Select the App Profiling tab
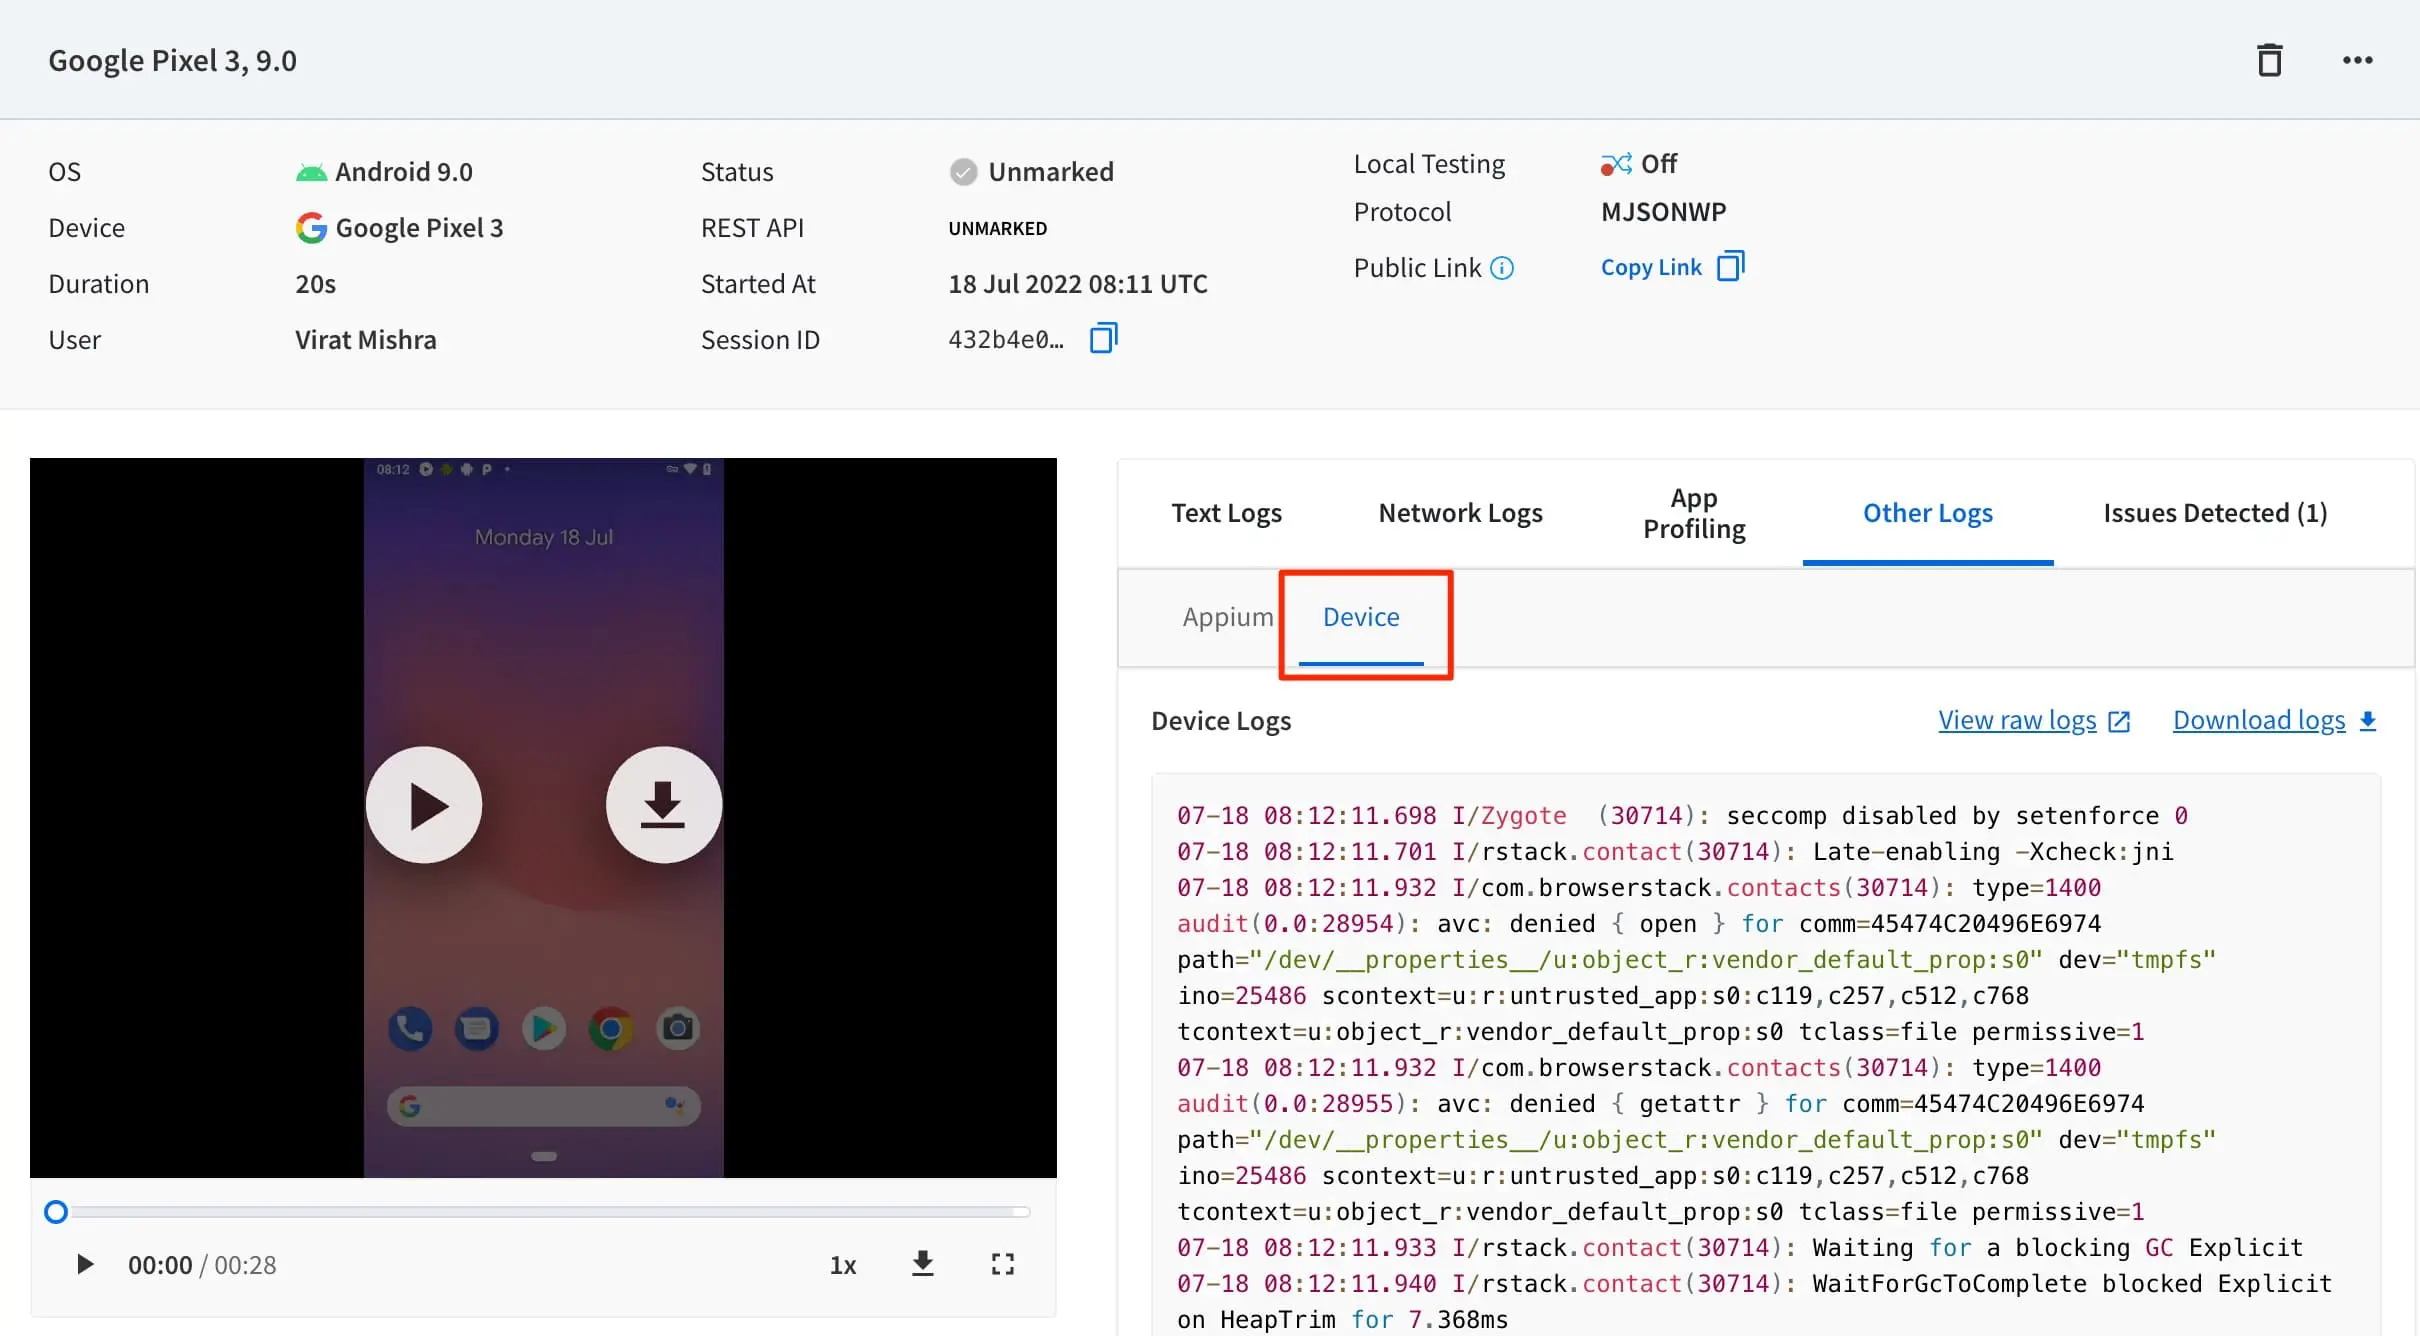The image size is (2420, 1336). coord(1694,513)
